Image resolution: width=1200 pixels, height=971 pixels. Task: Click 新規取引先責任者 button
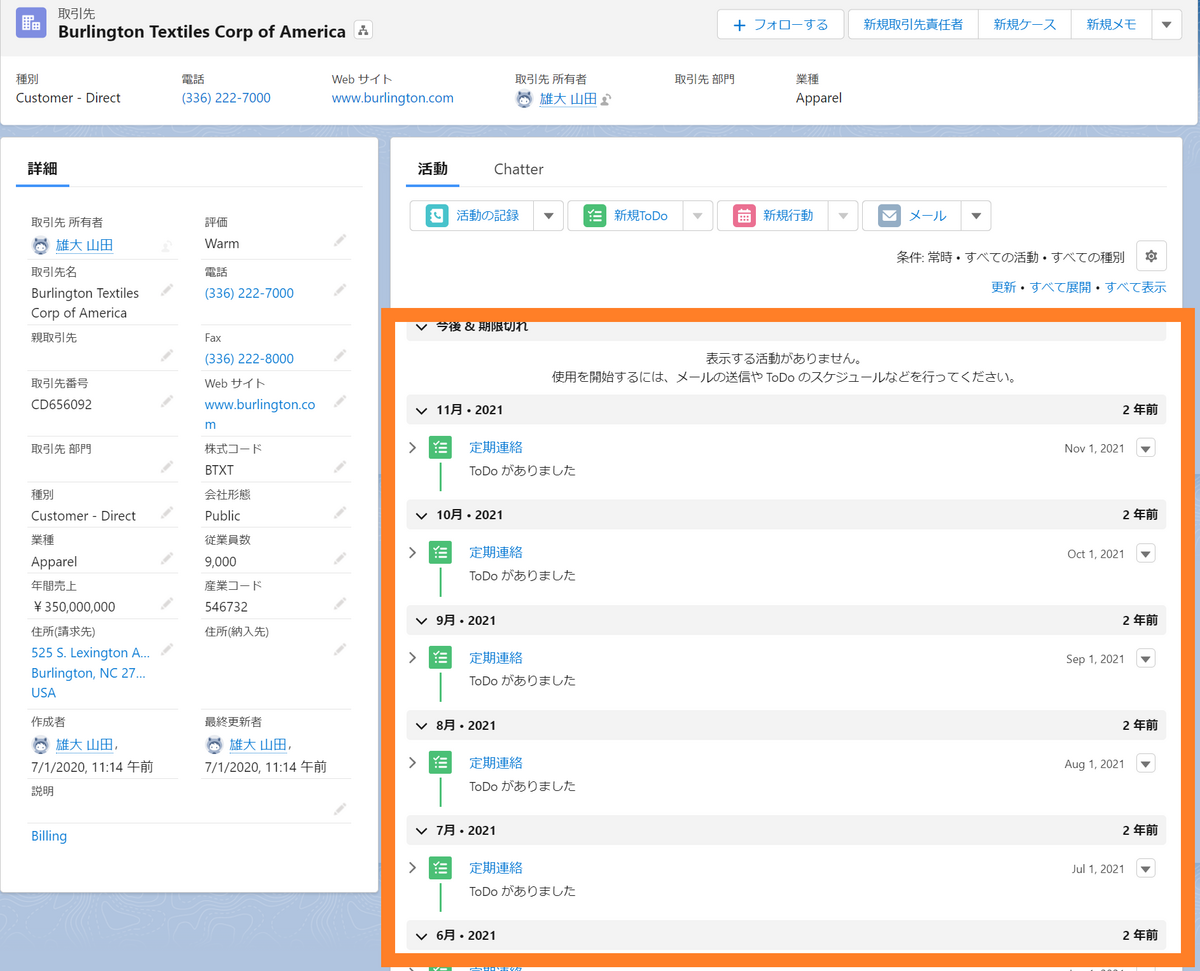913,25
